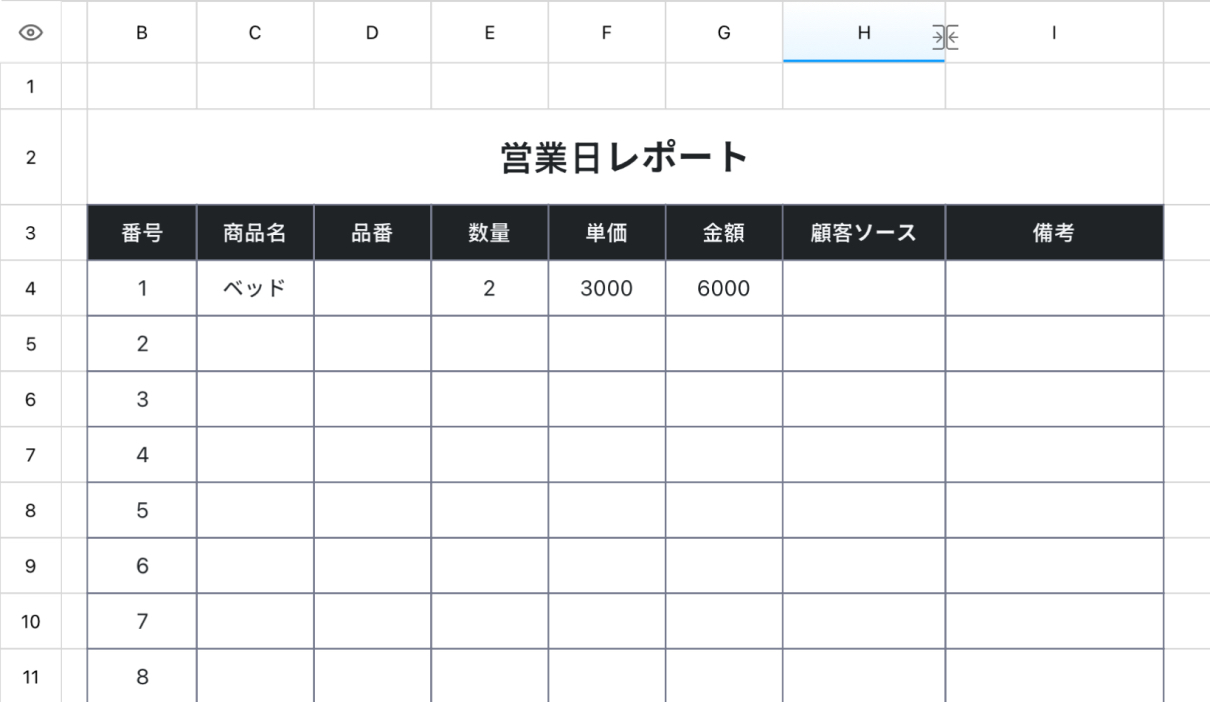Screen dimensions: 1210x702
Task: Select 番号 cell with value 5
Action: (x=142, y=511)
